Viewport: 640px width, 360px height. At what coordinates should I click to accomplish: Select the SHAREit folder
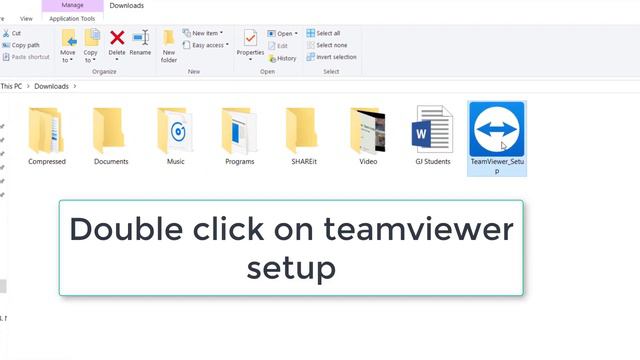pos(304,136)
